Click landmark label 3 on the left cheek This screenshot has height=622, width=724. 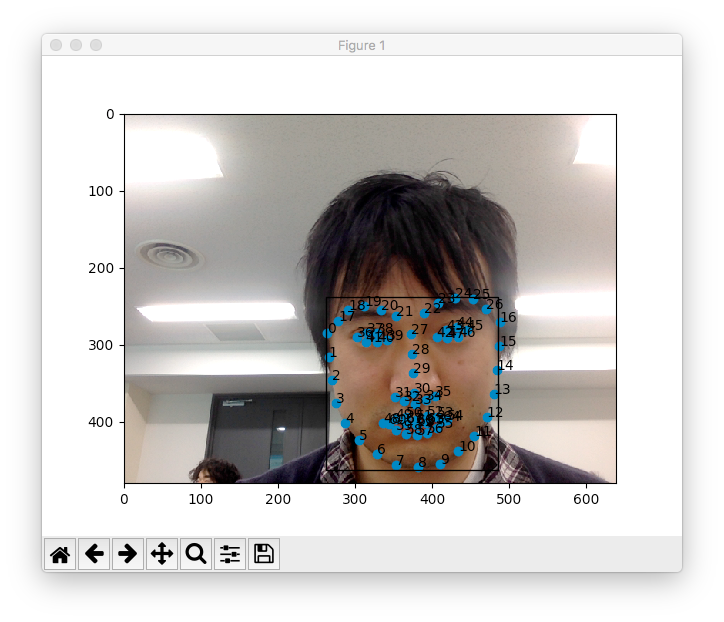click(340, 398)
